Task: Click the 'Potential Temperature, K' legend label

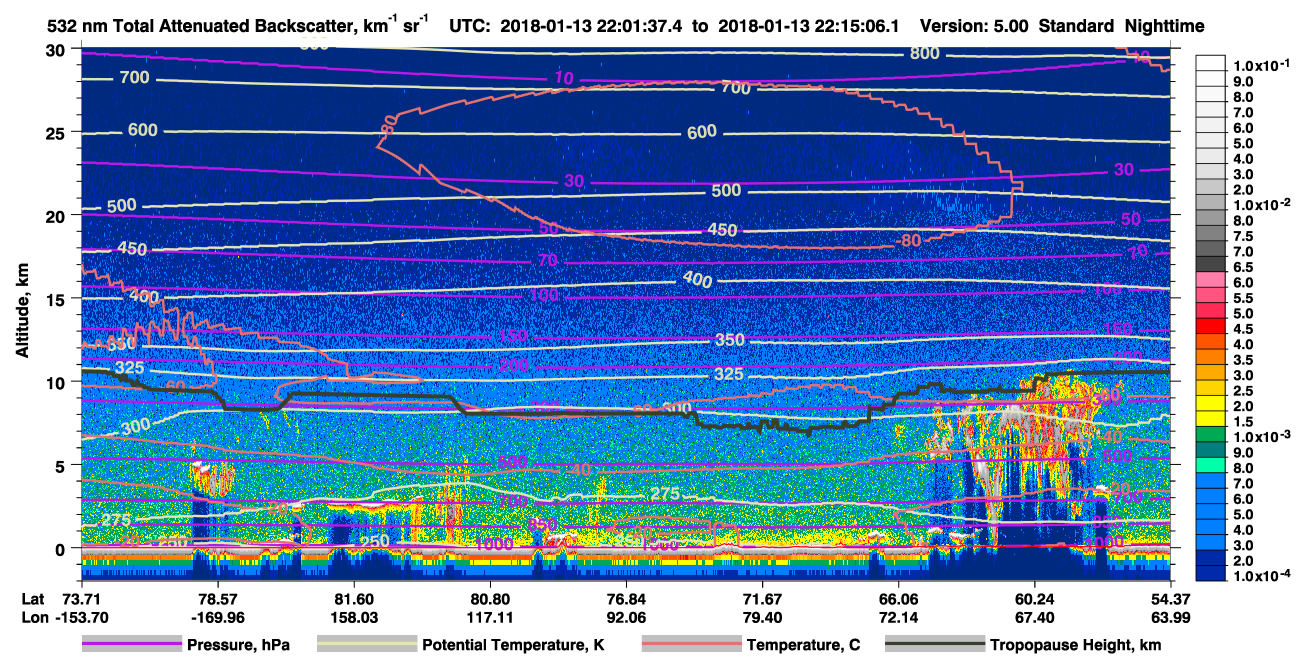Action: (513, 645)
